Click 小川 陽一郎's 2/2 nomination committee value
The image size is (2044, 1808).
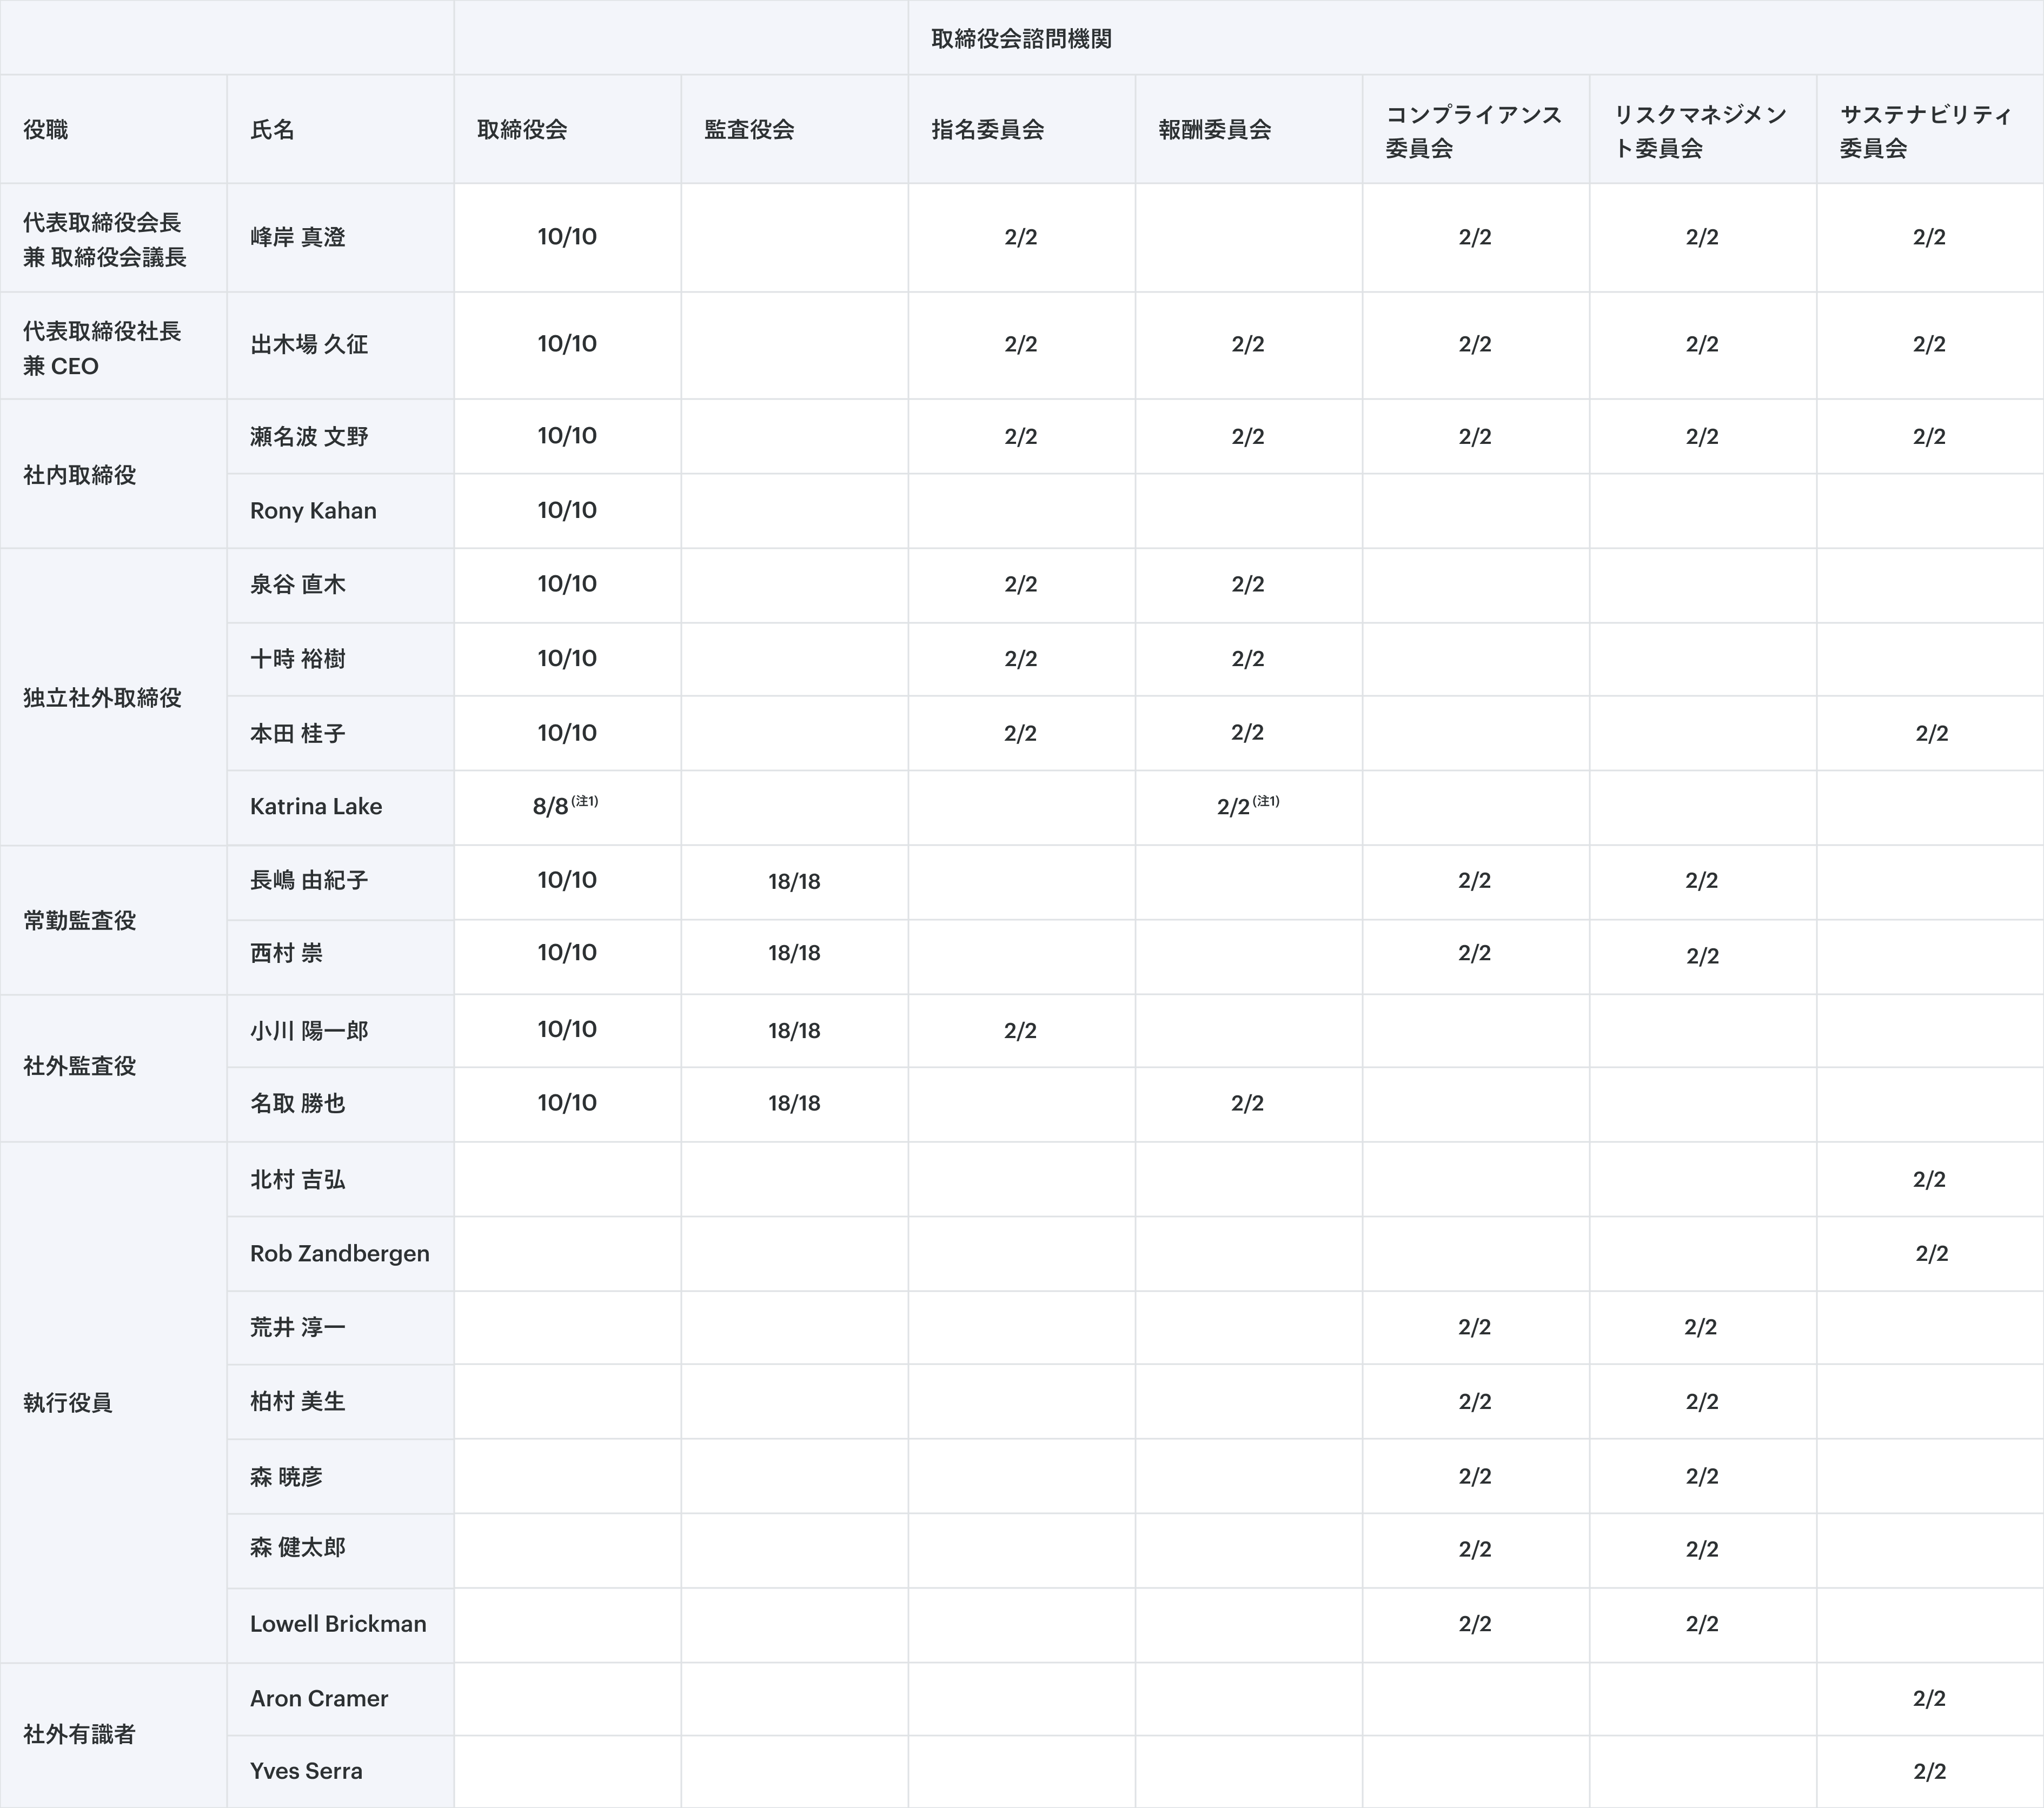point(1020,1031)
